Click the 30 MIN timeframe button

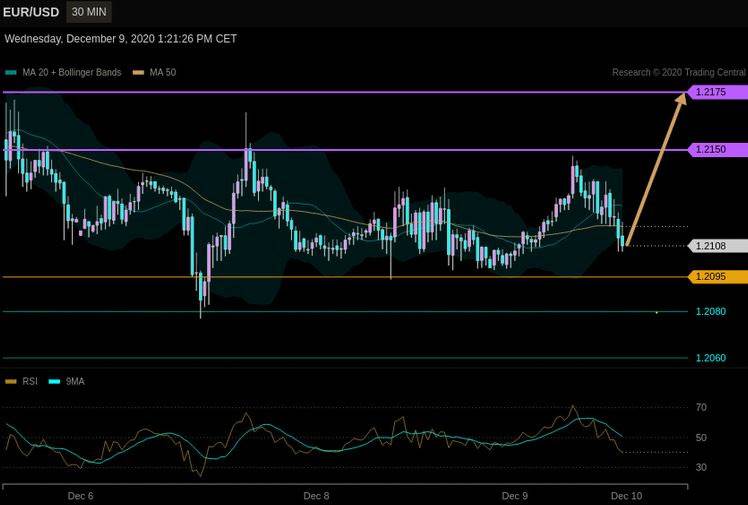pos(89,12)
